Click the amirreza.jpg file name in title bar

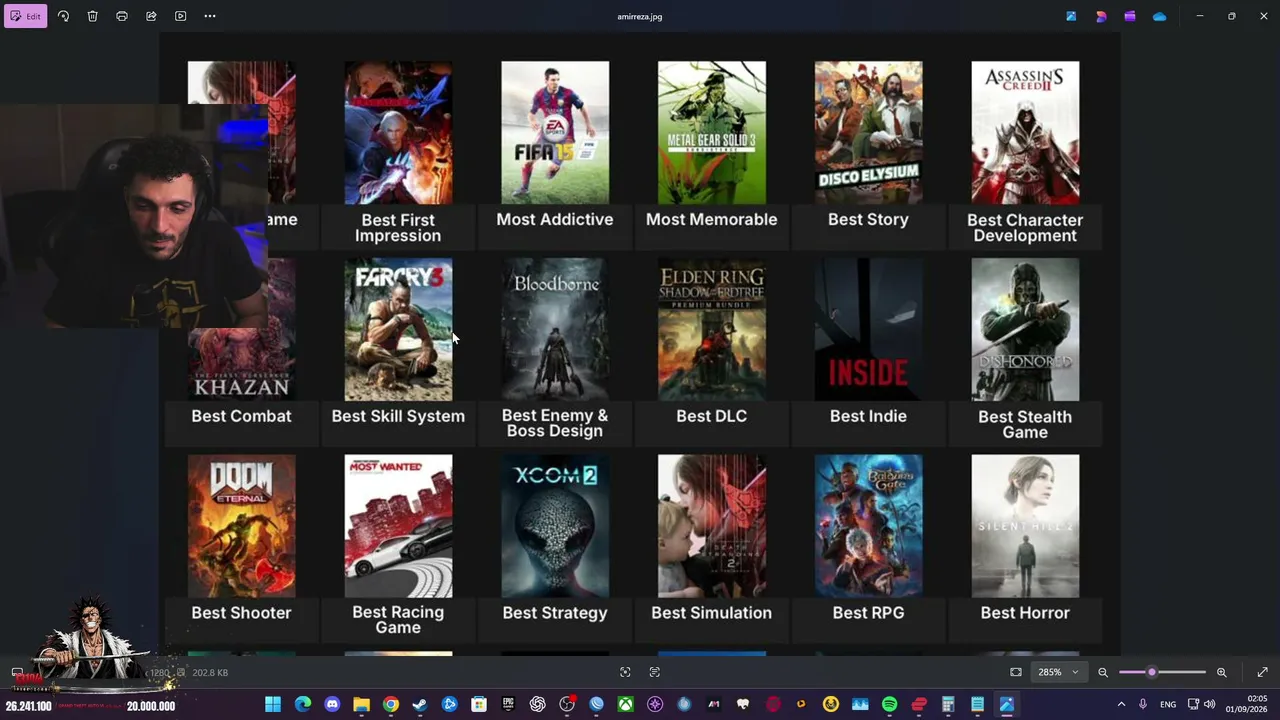[x=640, y=16]
